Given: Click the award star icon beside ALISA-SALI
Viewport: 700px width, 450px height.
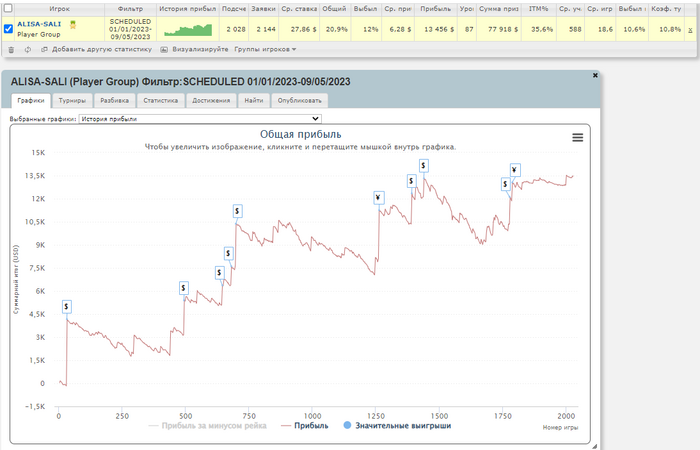Looking at the screenshot, I should point(73,25).
